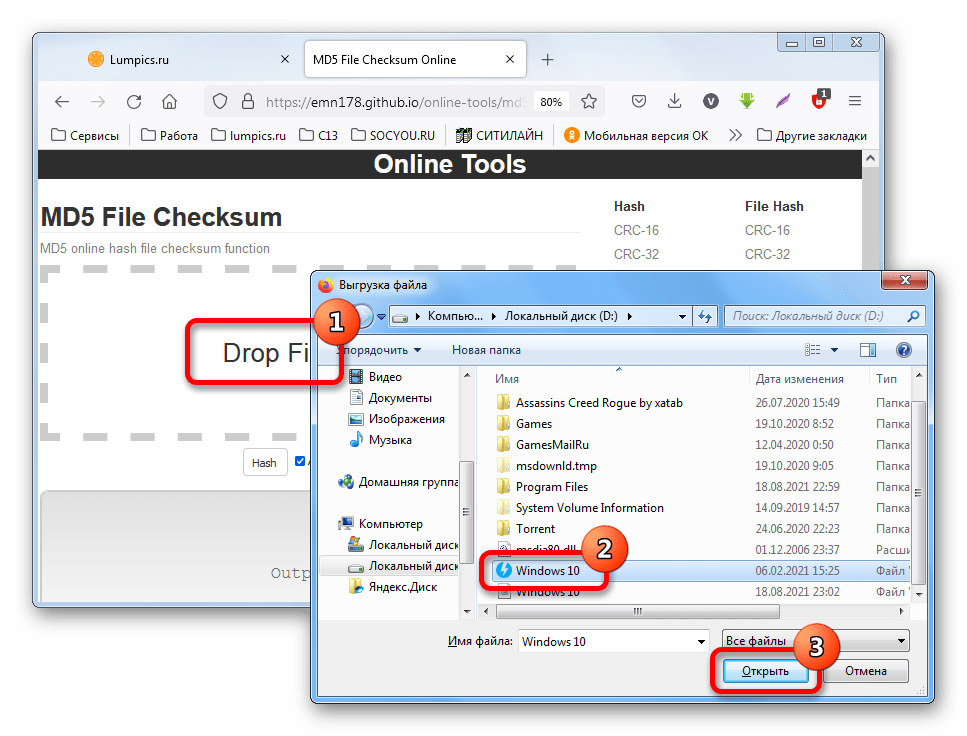
Task: Toggle the preview pane icon in dialog
Action: (x=868, y=350)
